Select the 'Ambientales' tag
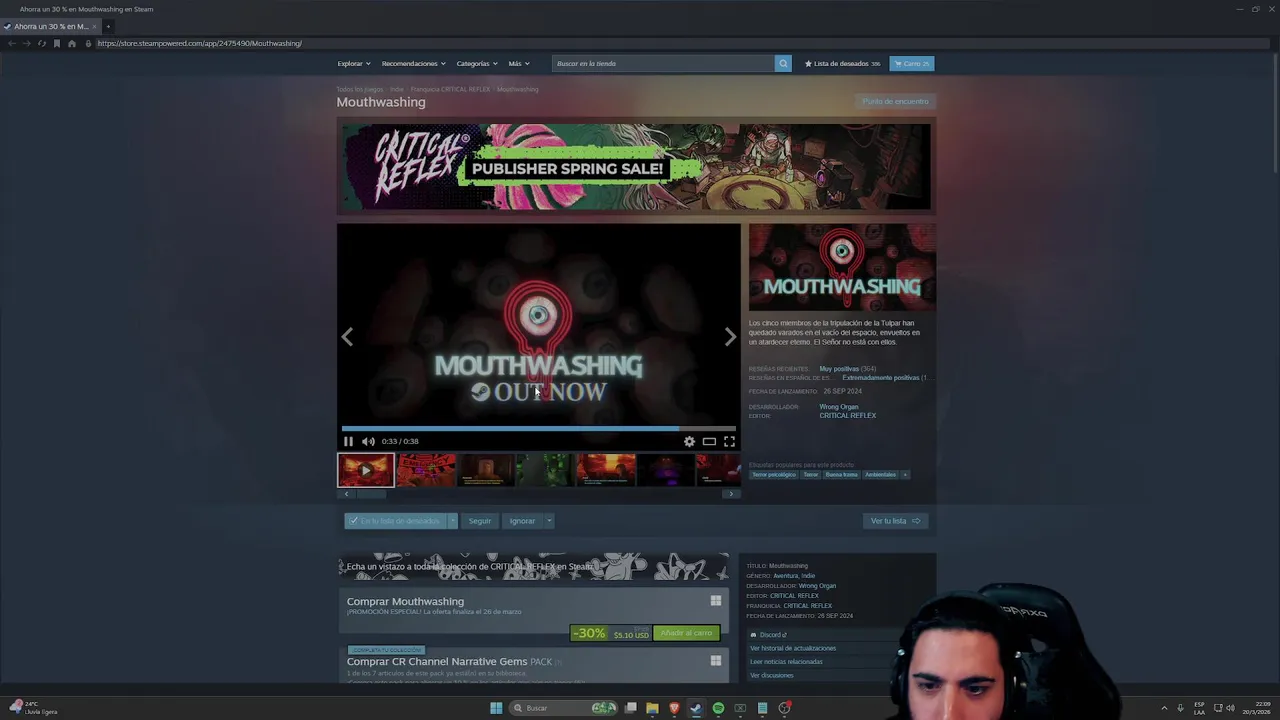Screen dimensions: 1280x720 pos(880,475)
